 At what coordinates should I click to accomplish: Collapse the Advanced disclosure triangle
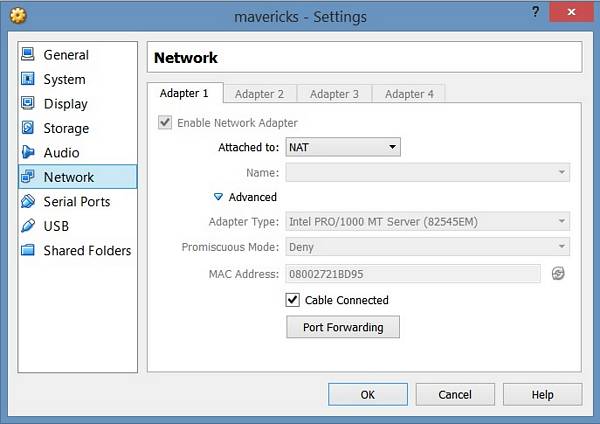[218, 197]
